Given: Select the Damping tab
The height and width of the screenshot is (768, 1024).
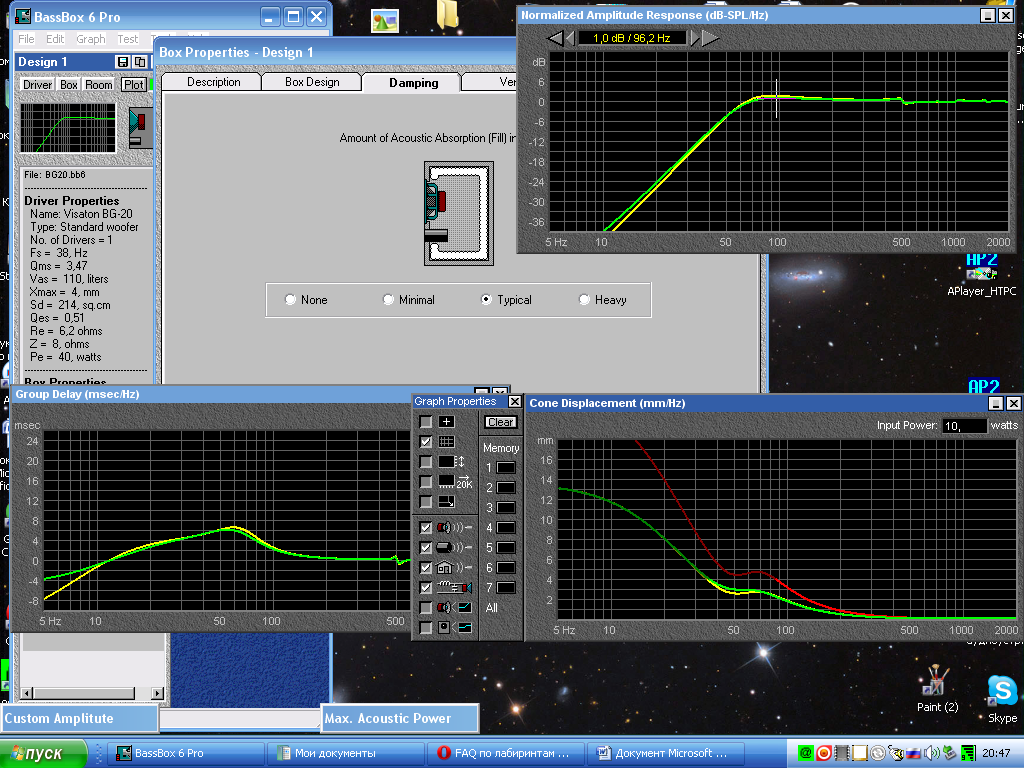Looking at the screenshot, I should coord(413,82).
